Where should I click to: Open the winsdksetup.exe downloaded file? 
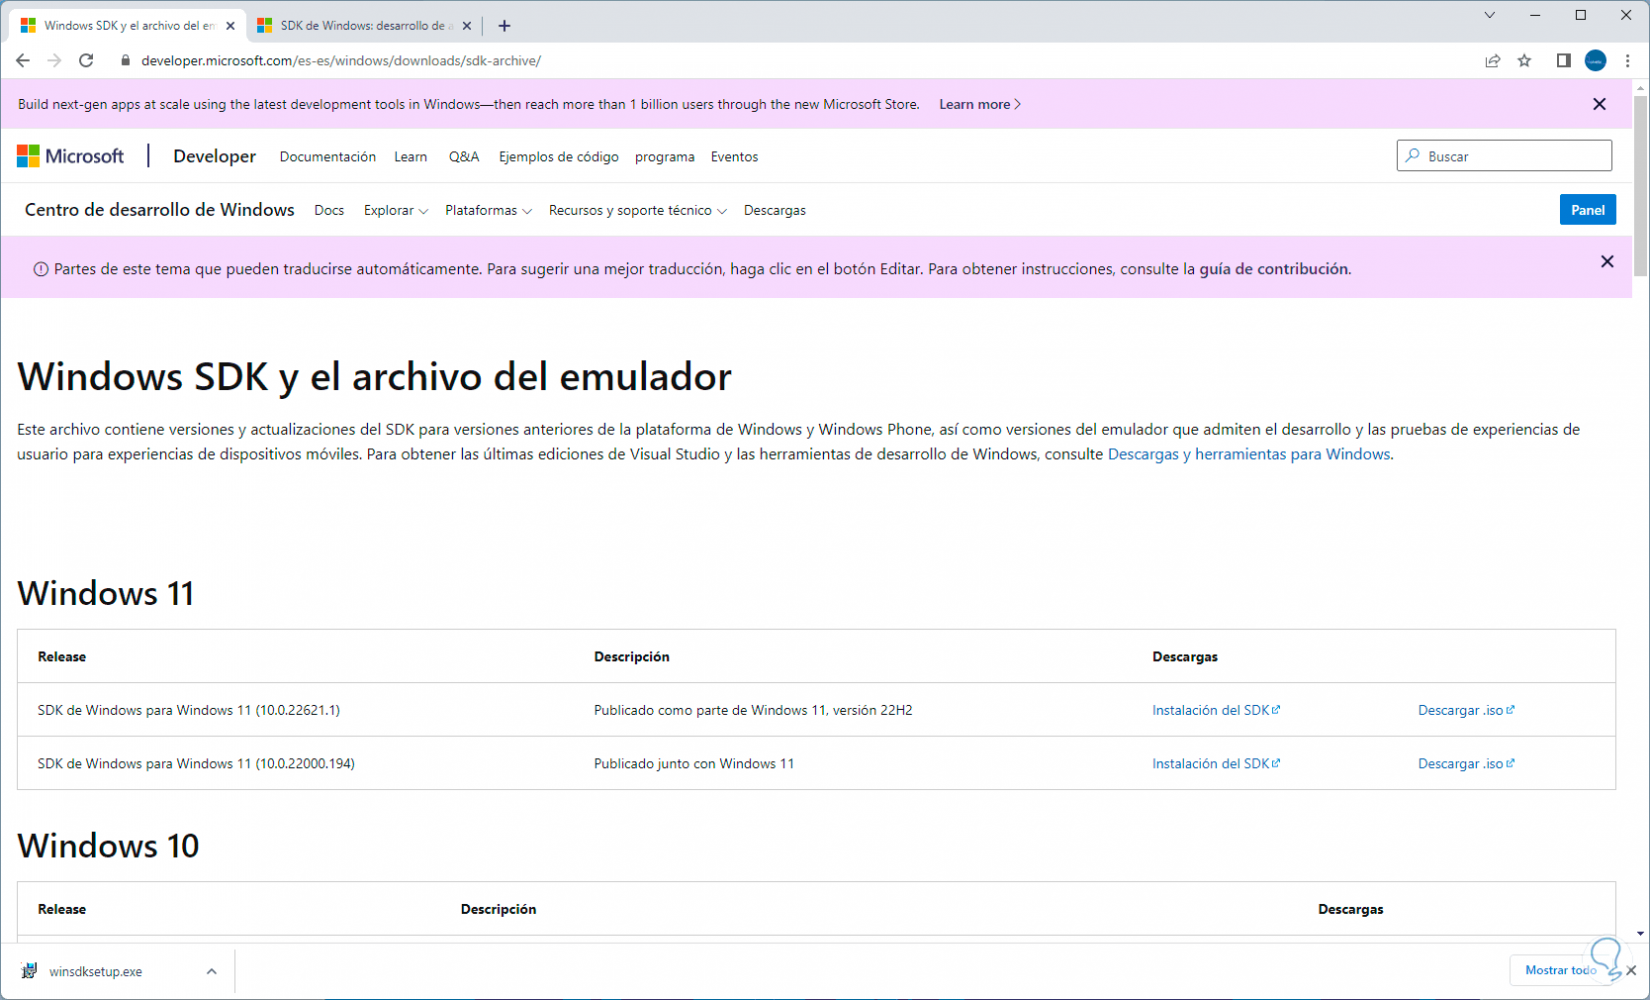click(x=96, y=971)
